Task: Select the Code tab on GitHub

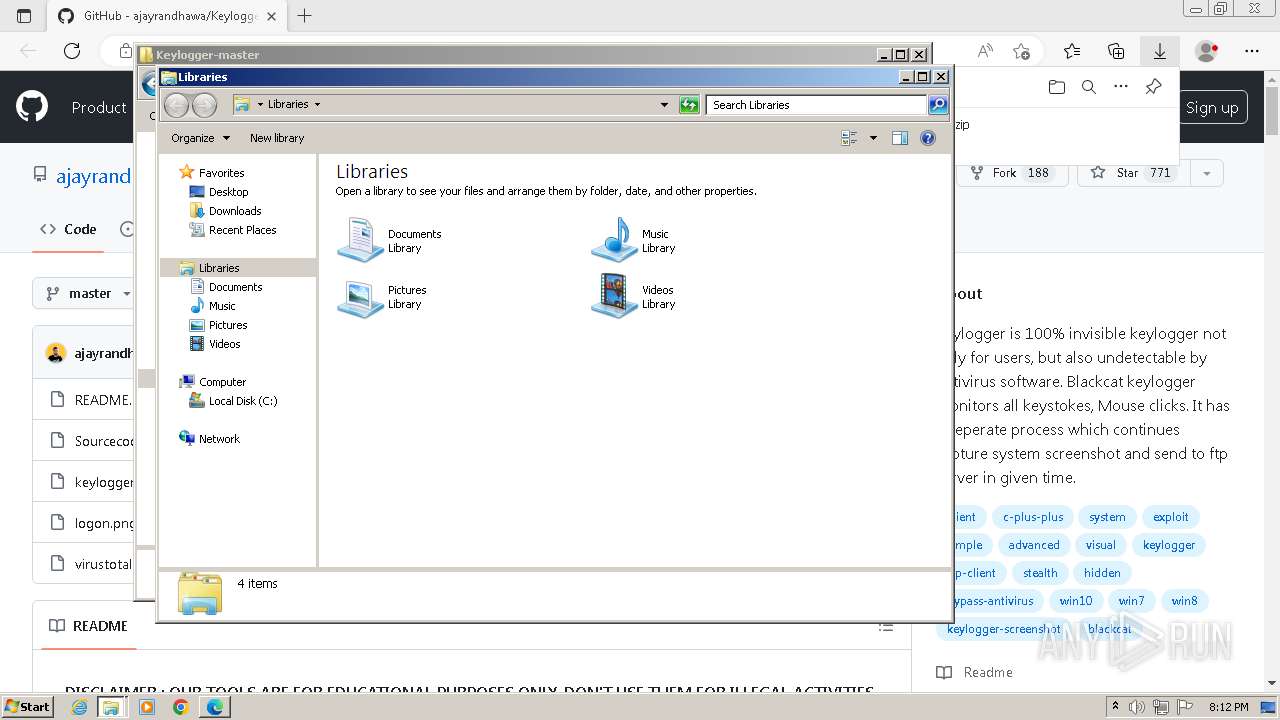Action: tap(68, 229)
